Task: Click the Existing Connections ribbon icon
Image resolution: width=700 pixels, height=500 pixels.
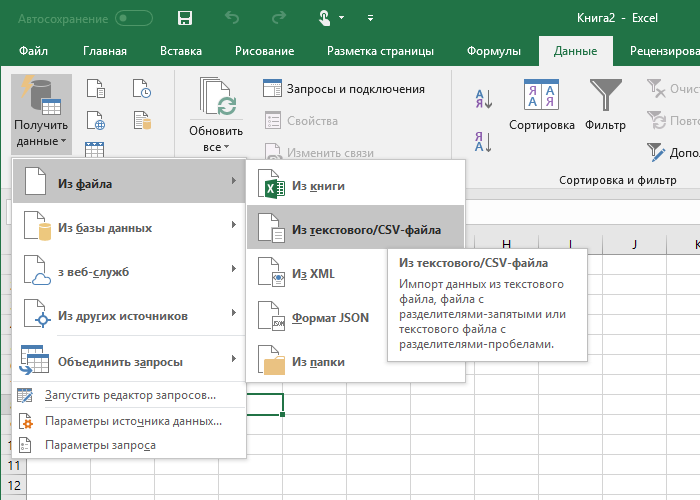Action: pos(142,121)
